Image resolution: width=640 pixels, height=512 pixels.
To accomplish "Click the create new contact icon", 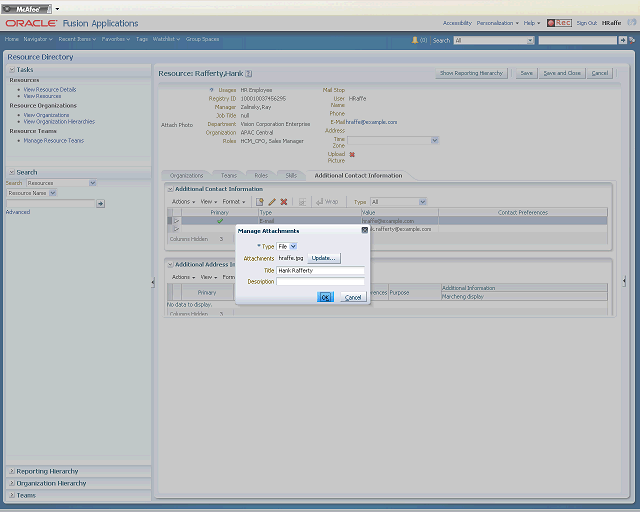I will 260,202.
